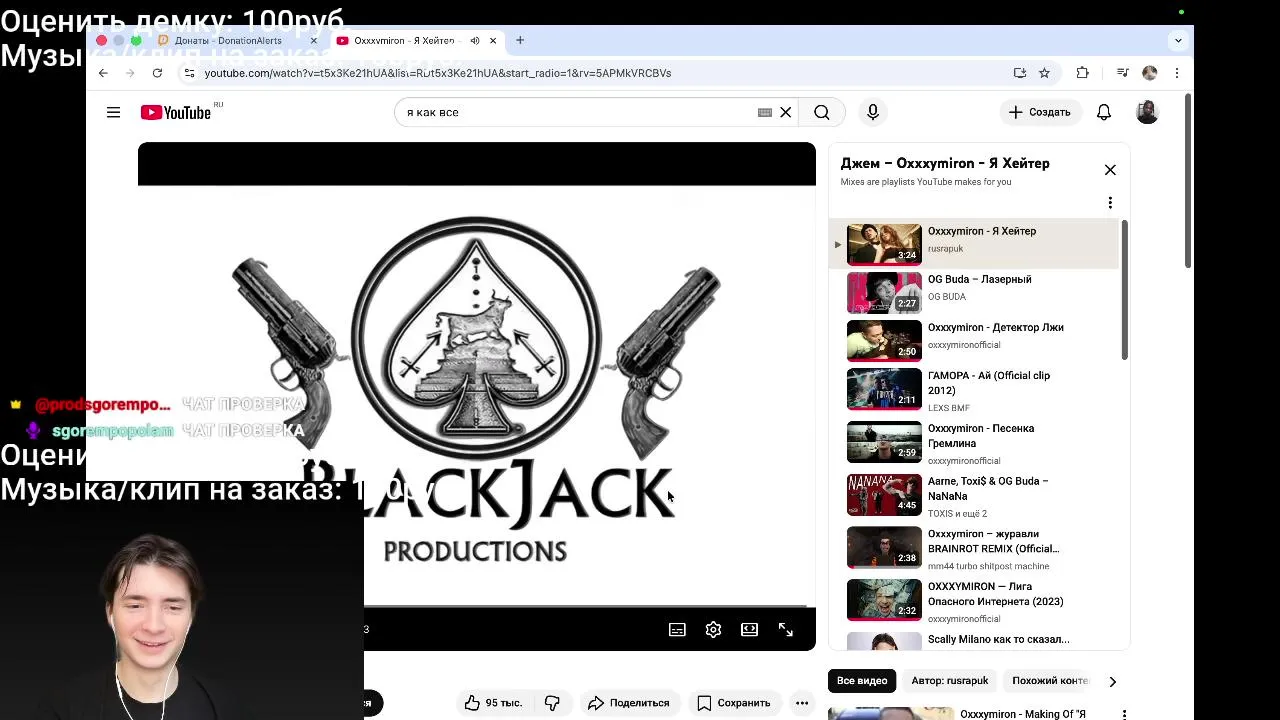Open YouTube account avatar menu
The image size is (1280, 720).
point(1147,112)
